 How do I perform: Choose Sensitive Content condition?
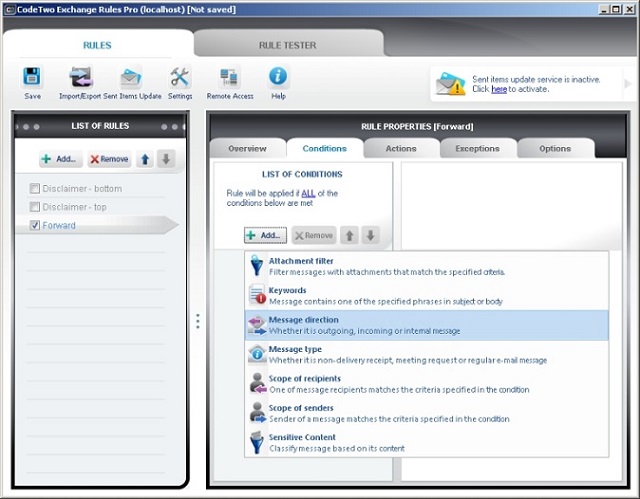(427, 443)
